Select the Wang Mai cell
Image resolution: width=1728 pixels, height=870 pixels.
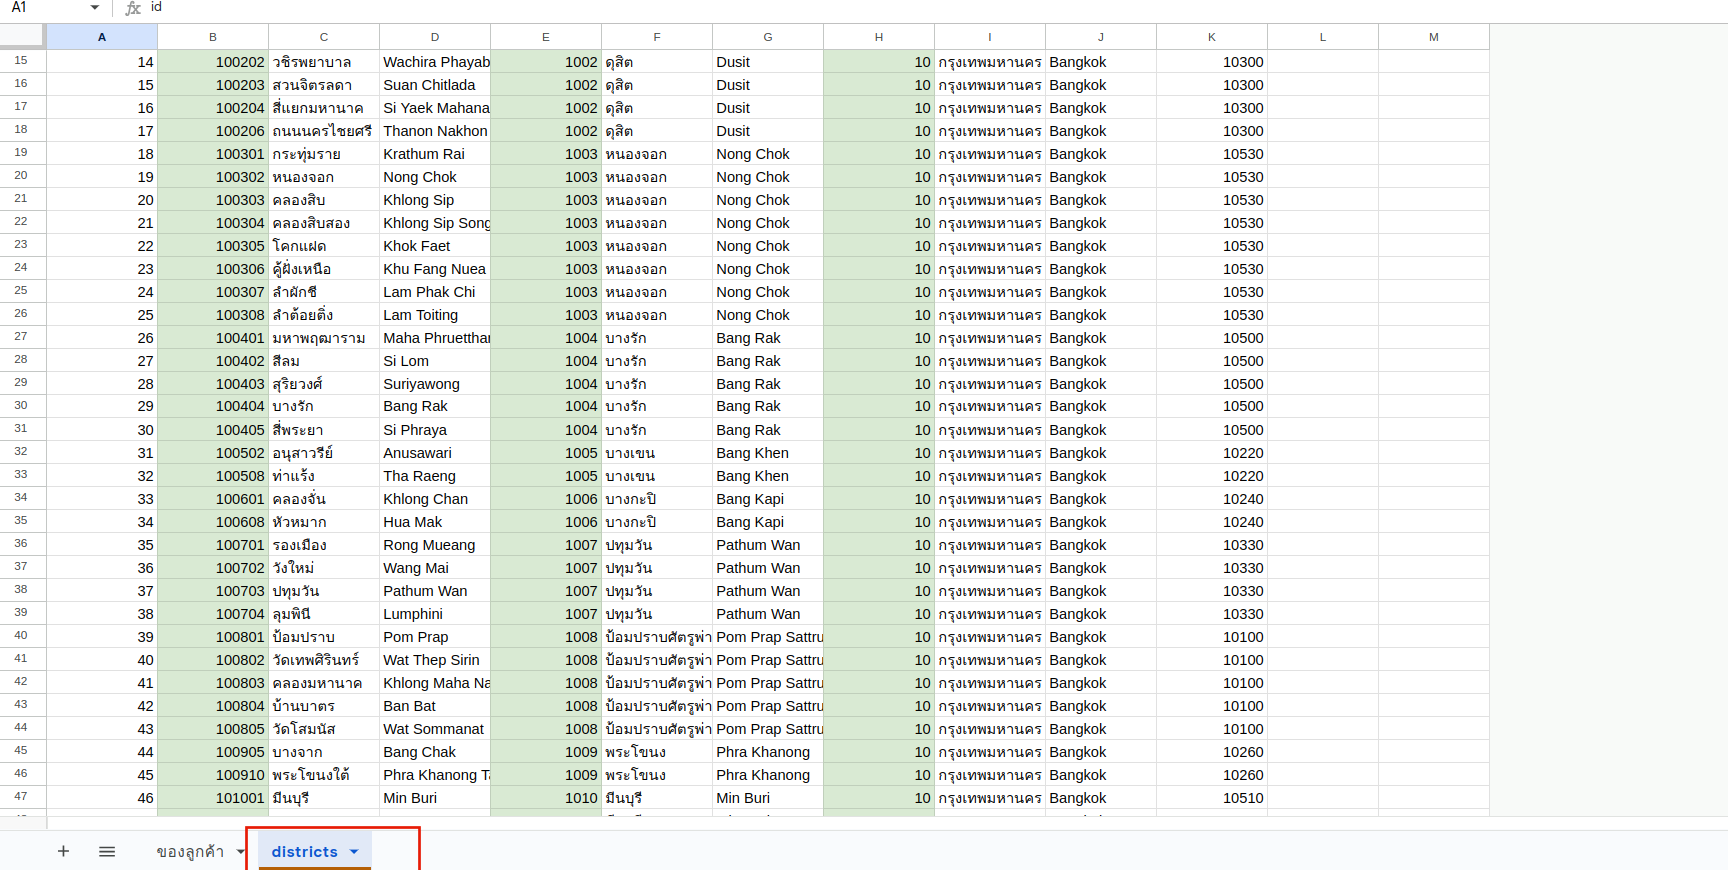pyautogui.click(x=435, y=568)
